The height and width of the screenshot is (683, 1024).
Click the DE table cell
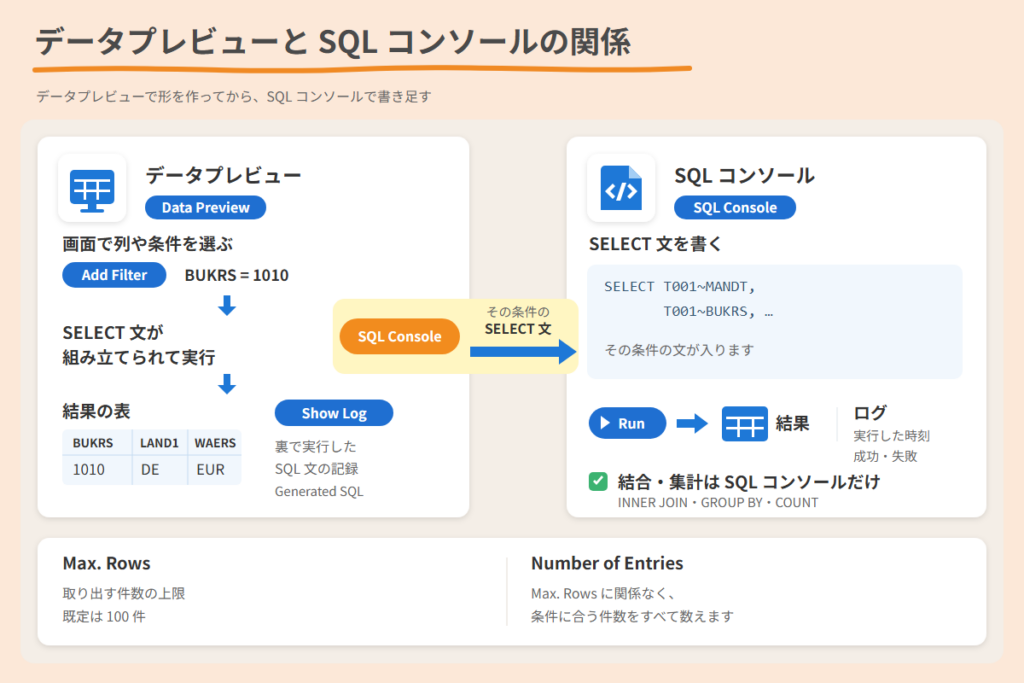point(150,469)
